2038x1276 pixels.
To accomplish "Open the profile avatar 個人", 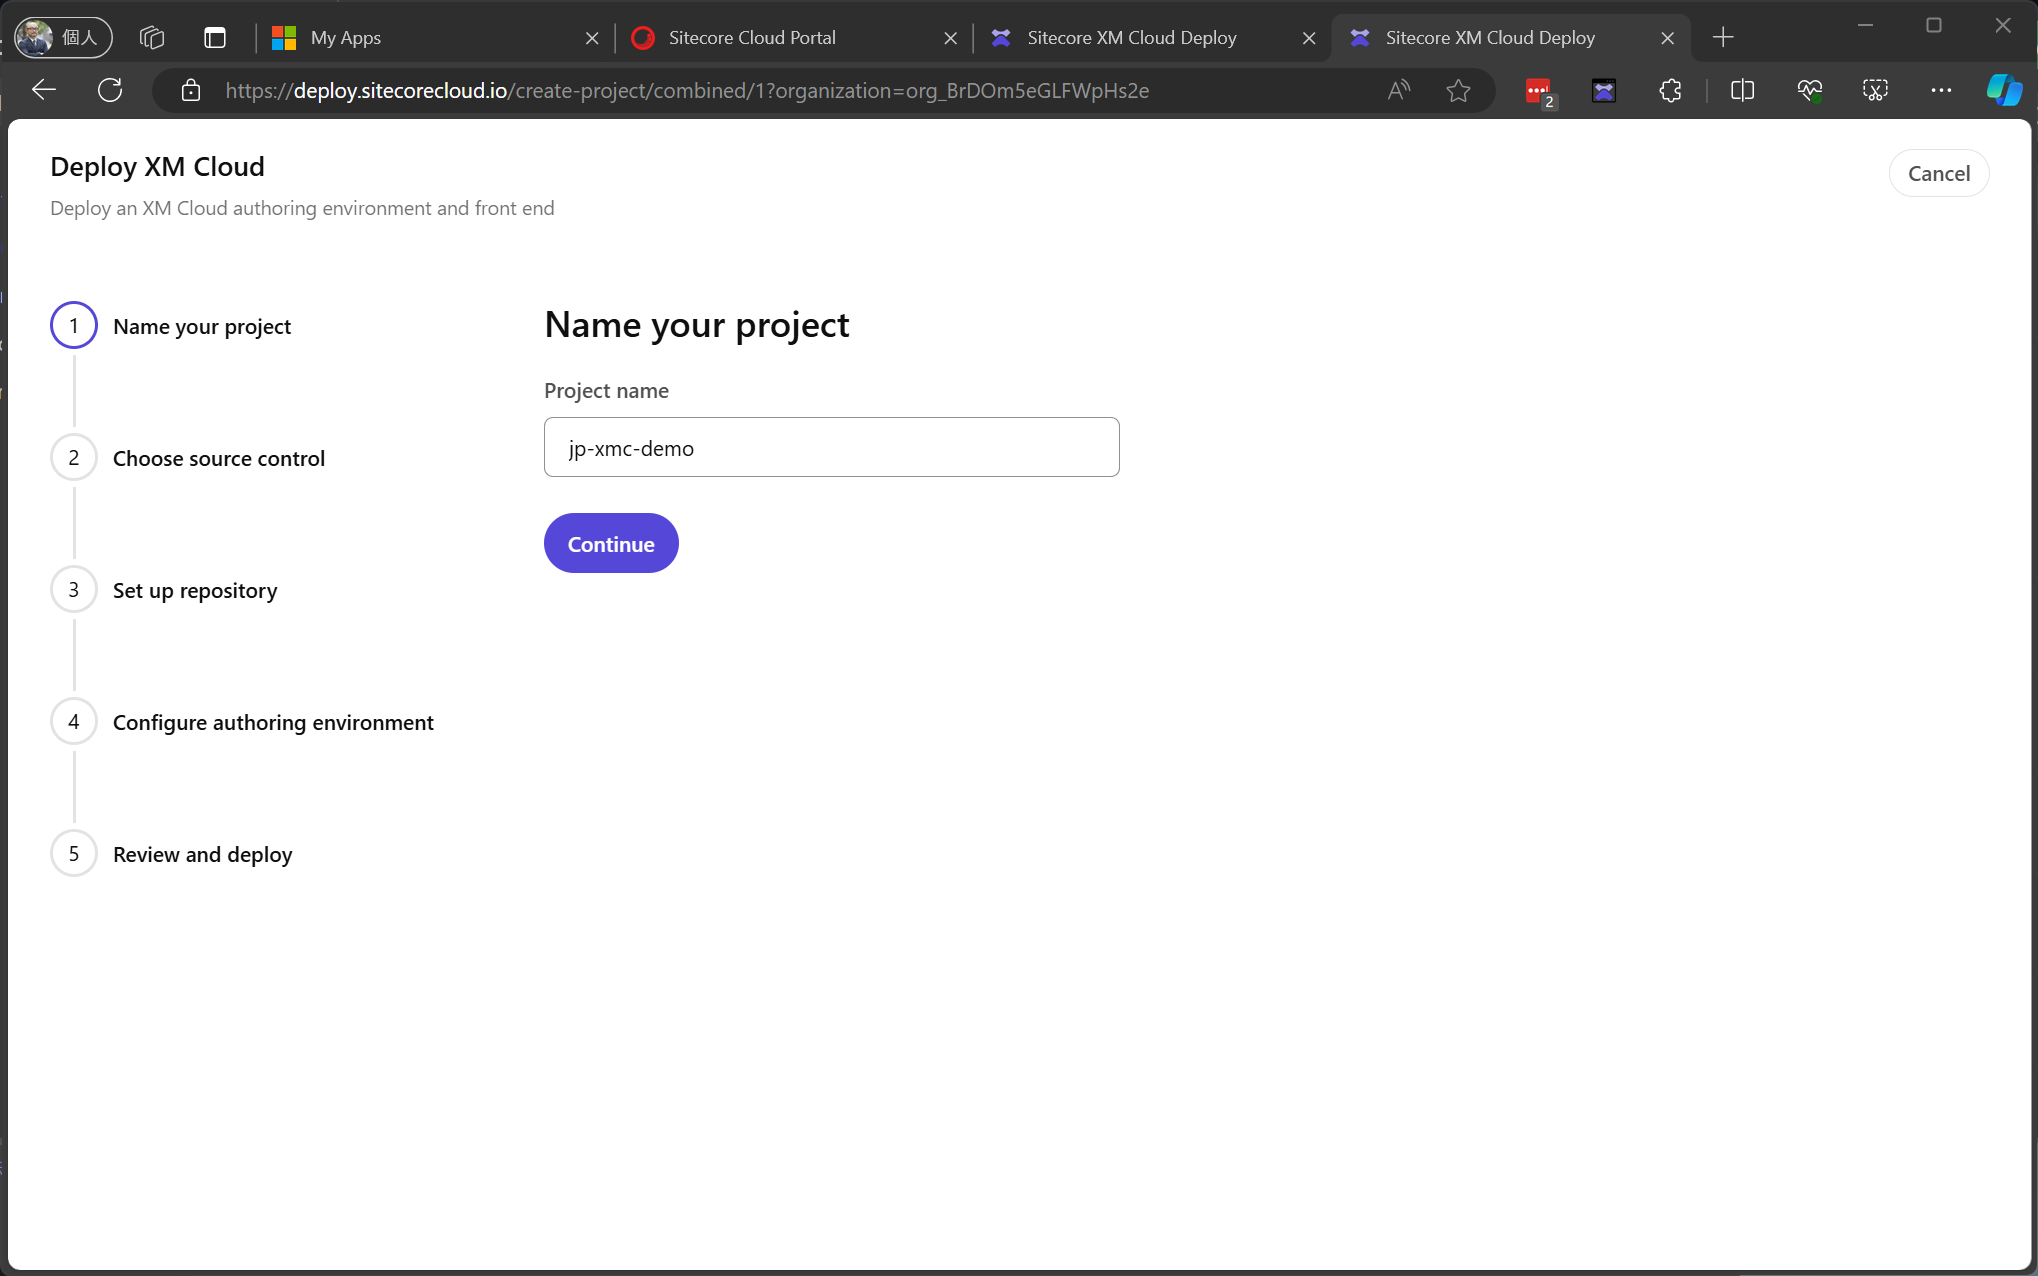I will click(63, 38).
